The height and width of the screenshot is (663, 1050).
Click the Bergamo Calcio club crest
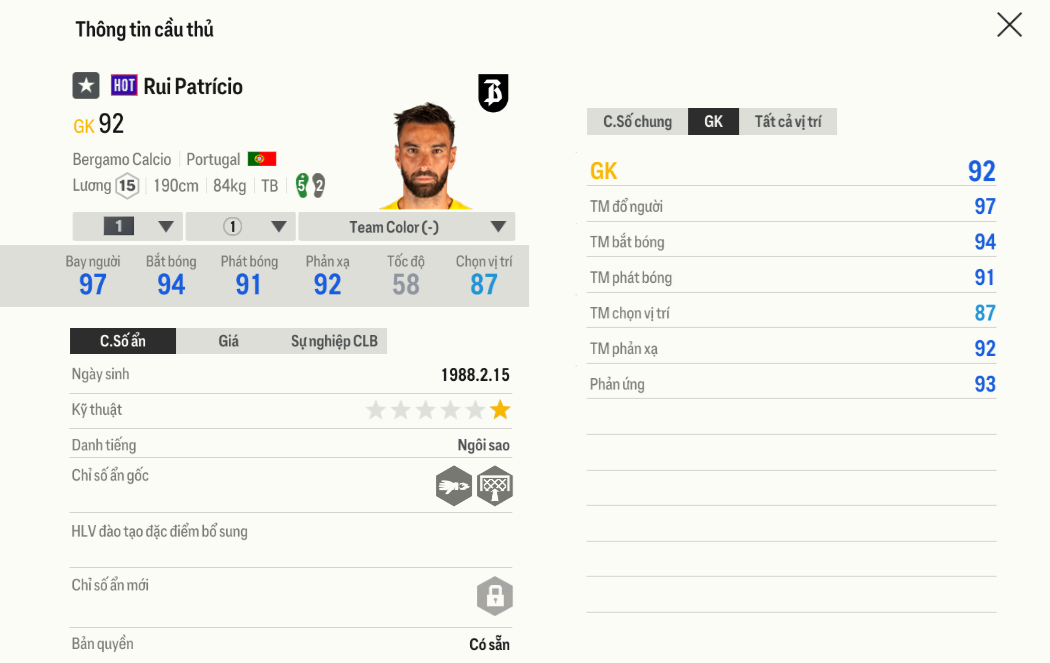493,93
